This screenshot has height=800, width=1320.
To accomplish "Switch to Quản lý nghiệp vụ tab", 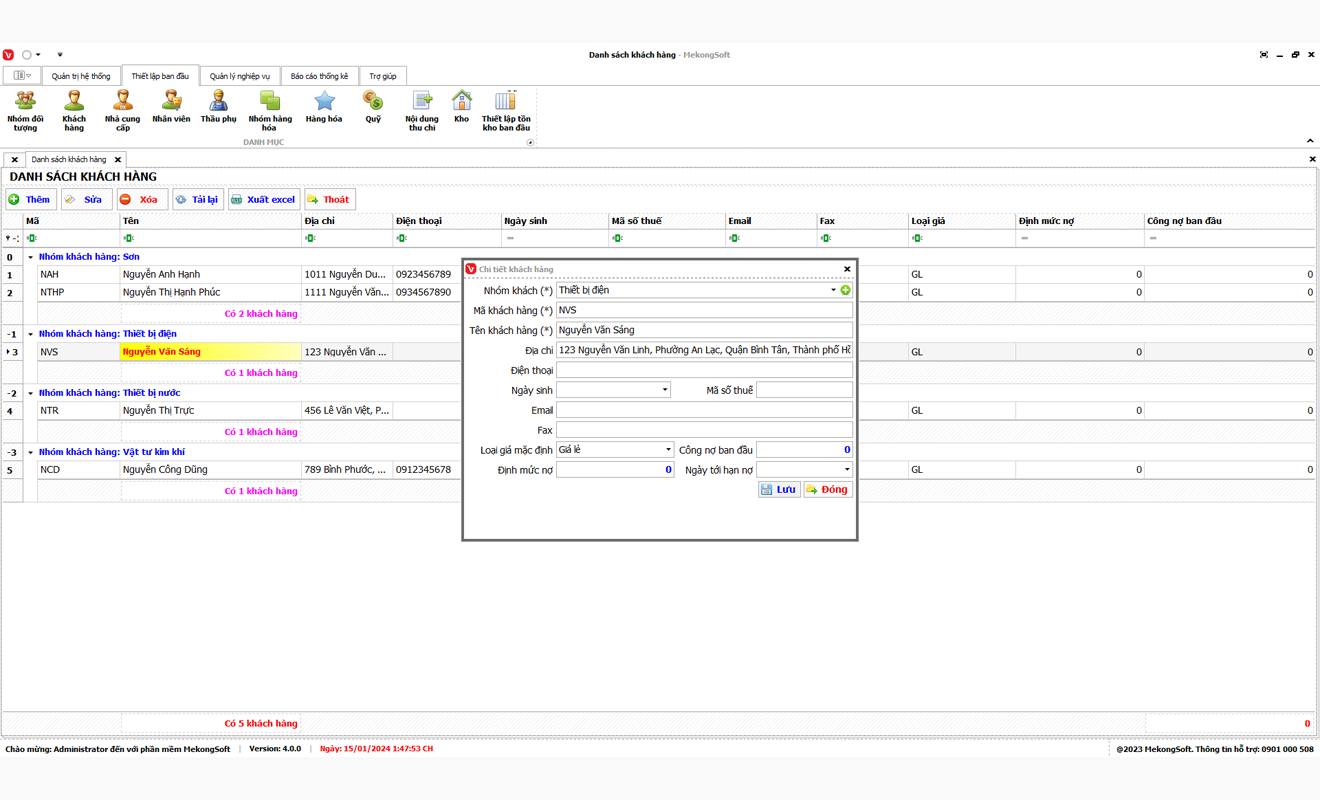I will point(240,76).
